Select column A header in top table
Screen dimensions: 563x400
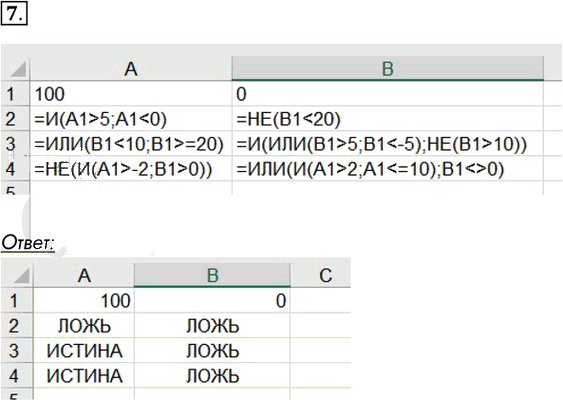pyautogui.click(x=131, y=69)
